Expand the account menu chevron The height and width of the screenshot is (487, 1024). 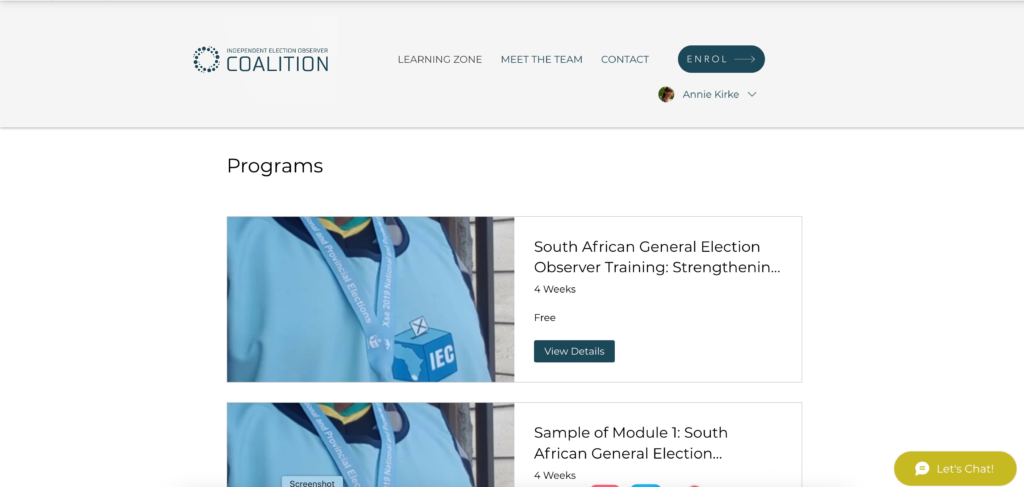(752, 94)
